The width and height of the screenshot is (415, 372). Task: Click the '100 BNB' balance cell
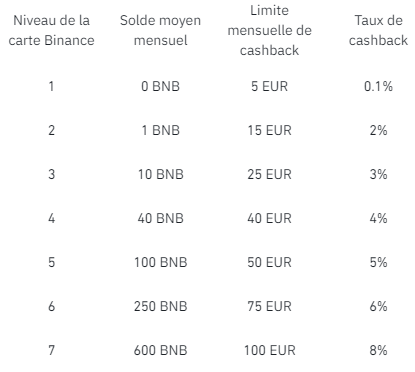pos(160,262)
